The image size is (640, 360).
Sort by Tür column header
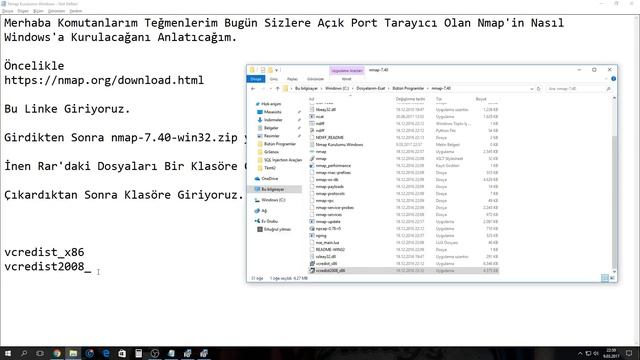click(439, 99)
